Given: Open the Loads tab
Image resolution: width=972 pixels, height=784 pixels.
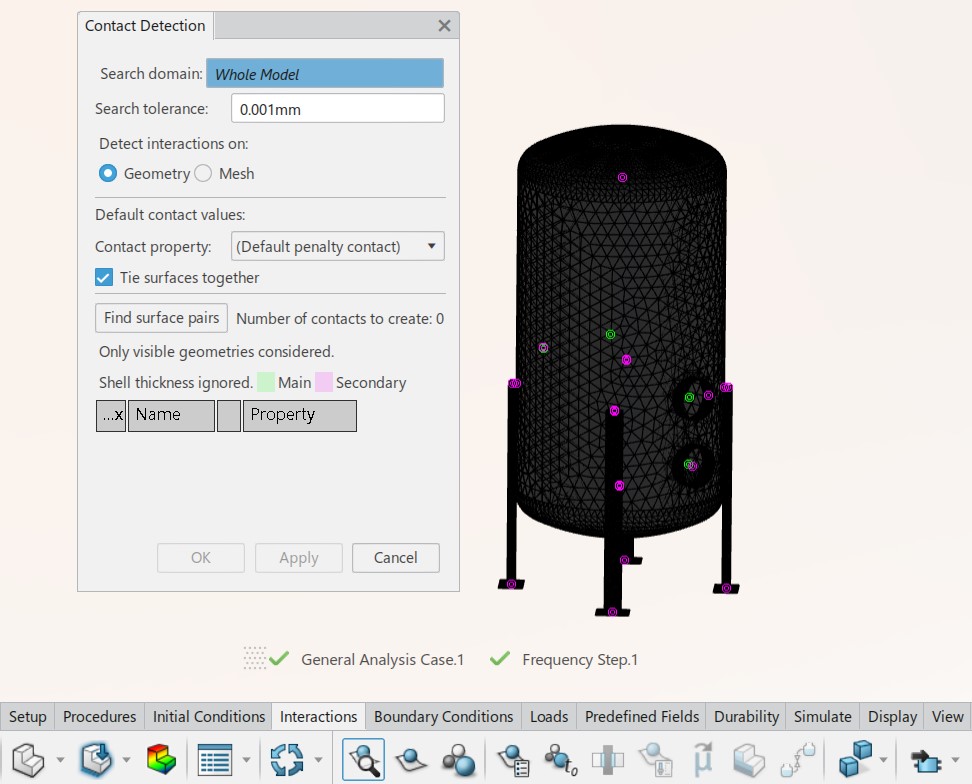Looking at the screenshot, I should click(548, 716).
